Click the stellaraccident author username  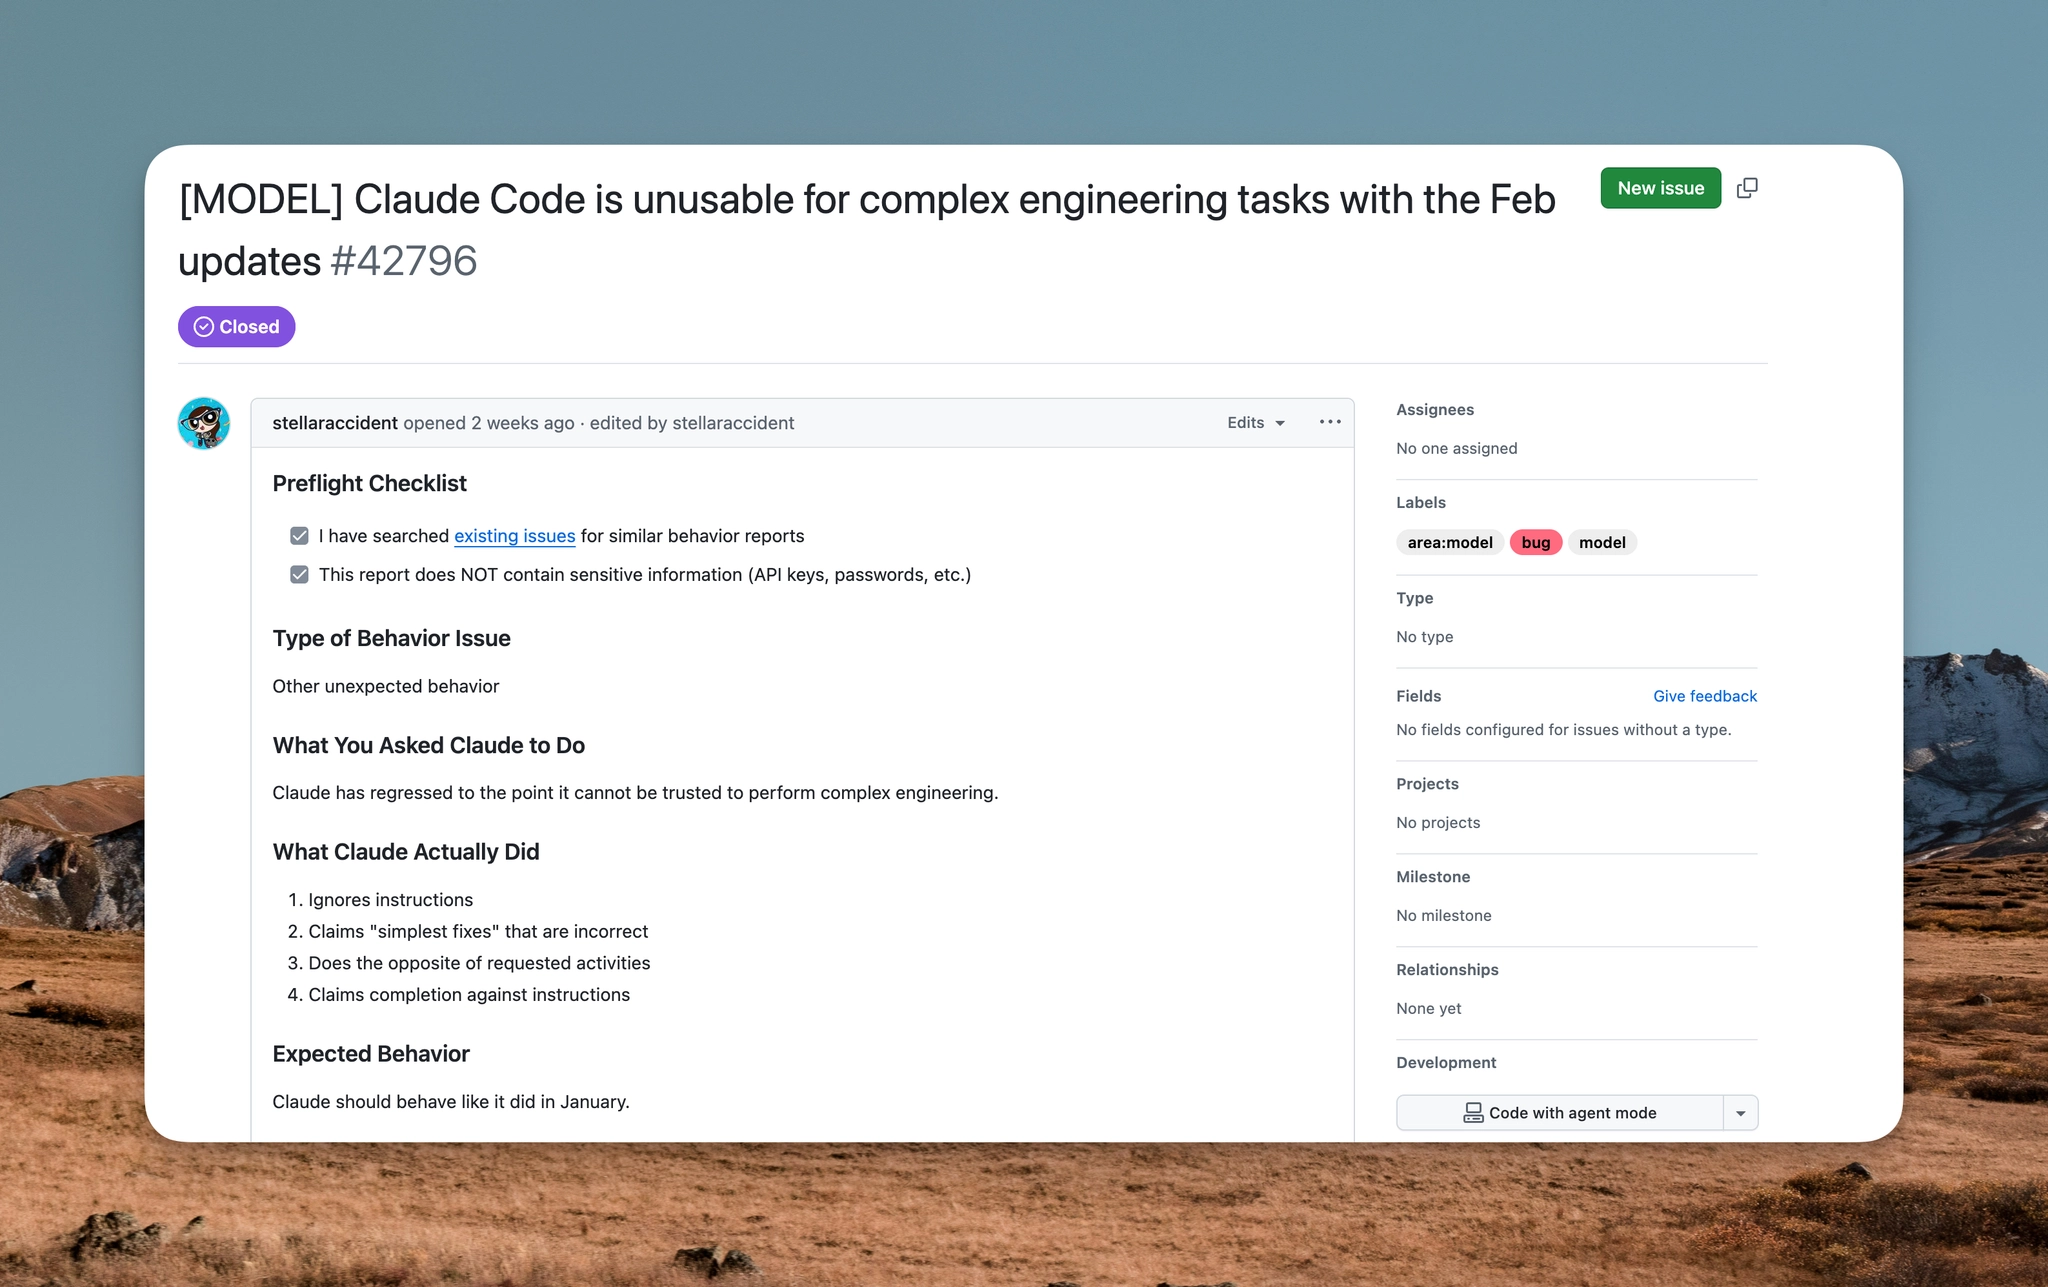pos(335,423)
